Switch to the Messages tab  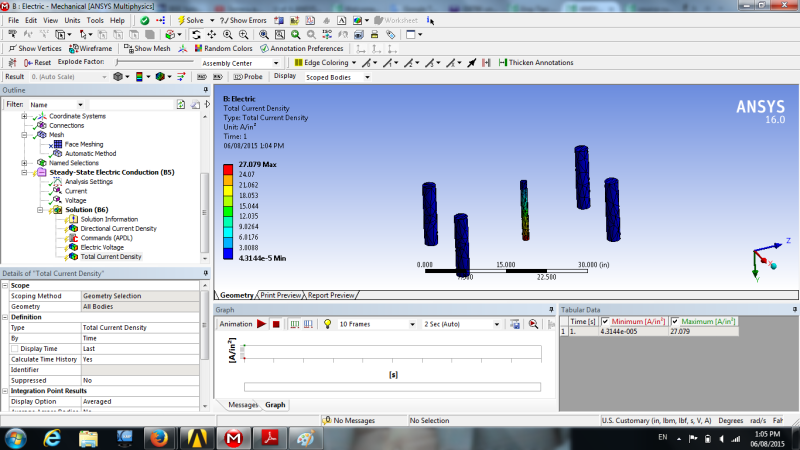[243, 405]
